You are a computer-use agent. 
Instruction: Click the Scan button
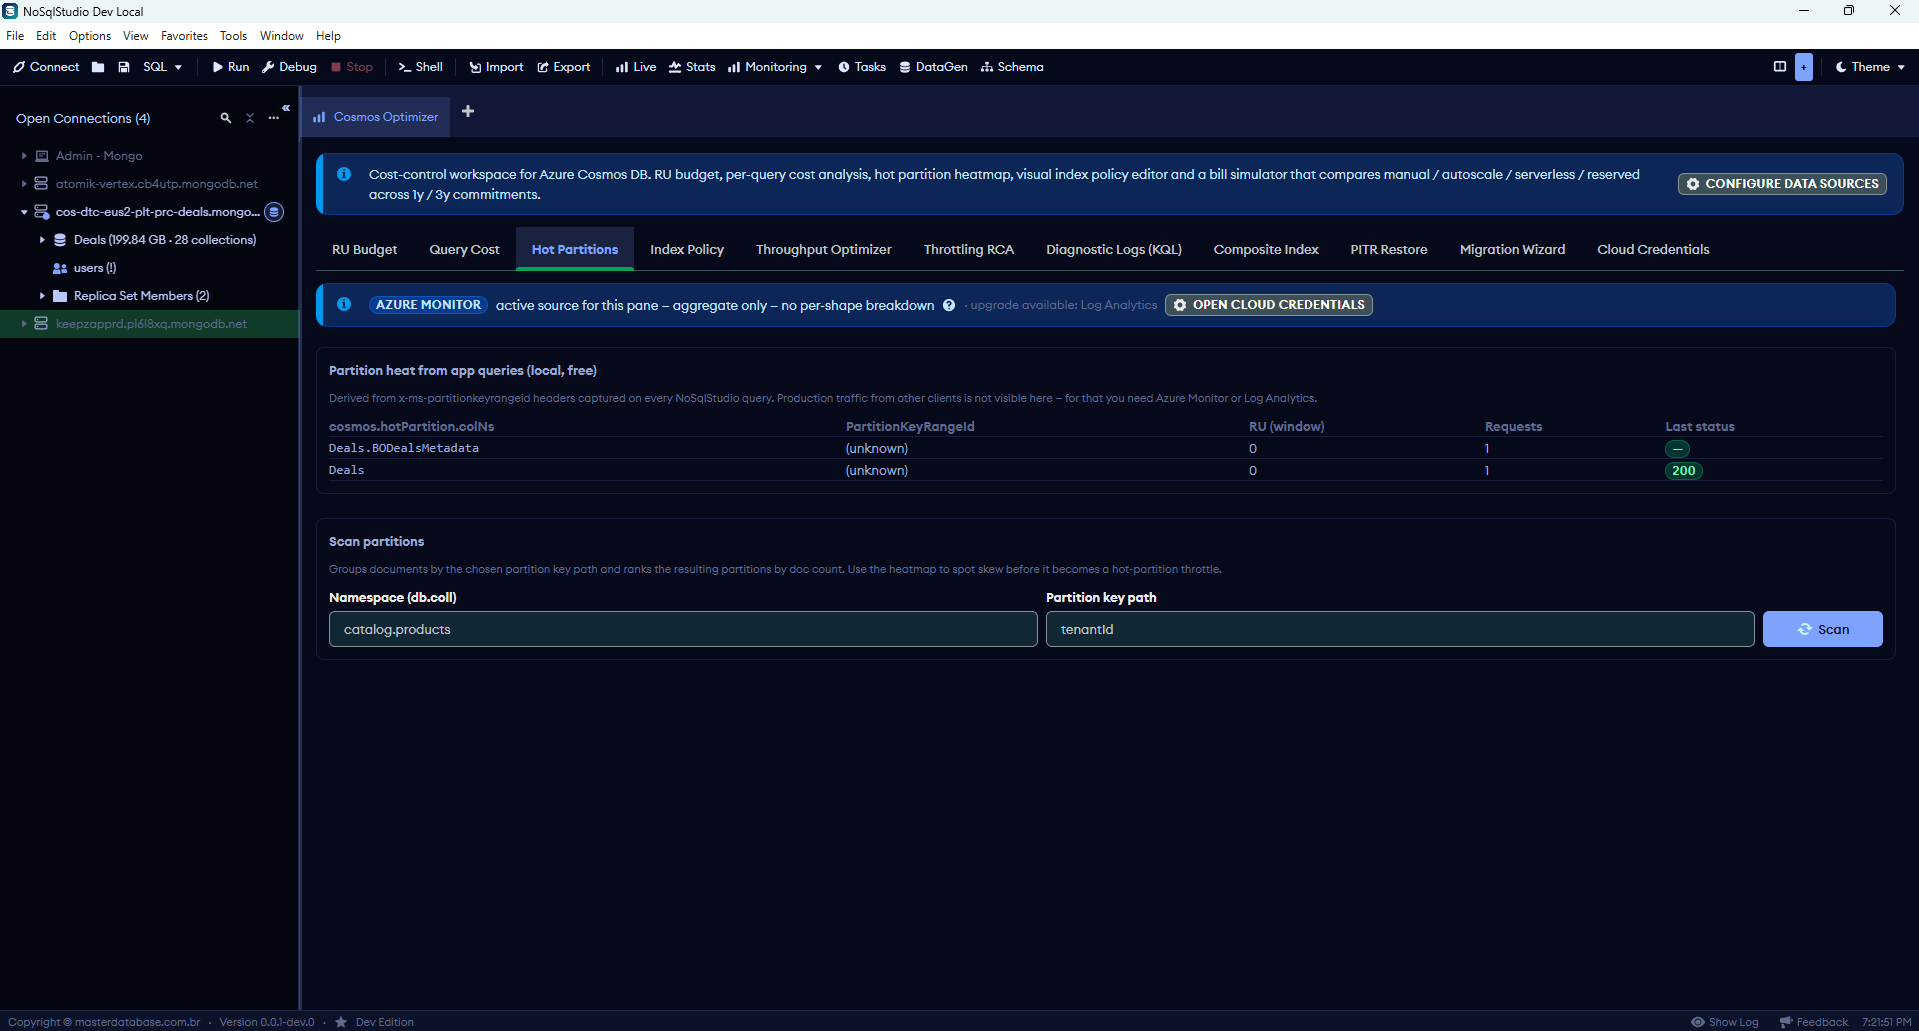1822,629
